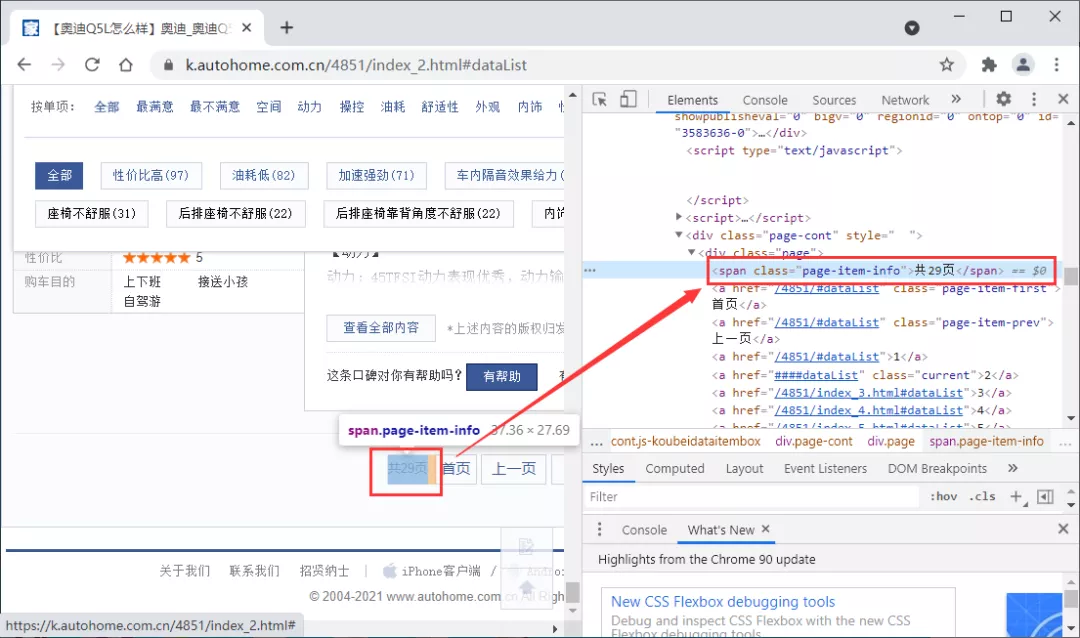
Task: Open the /4851/index_4.html#dataList href link
Action: tap(868, 410)
